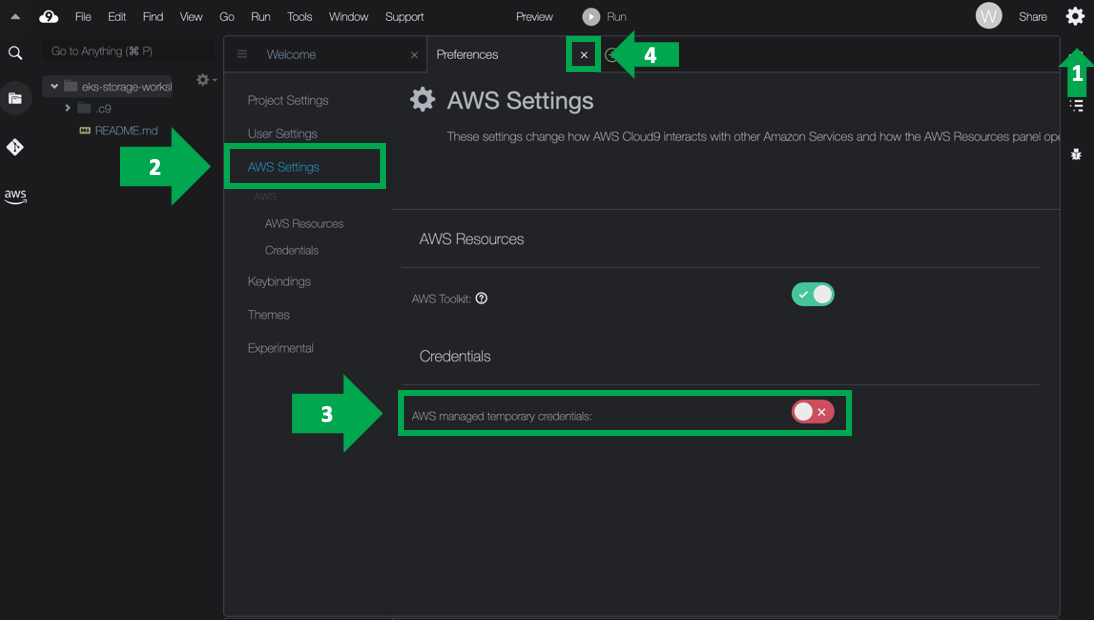This screenshot has width=1094, height=621.
Task: Click the Share button
Action: tap(1032, 17)
